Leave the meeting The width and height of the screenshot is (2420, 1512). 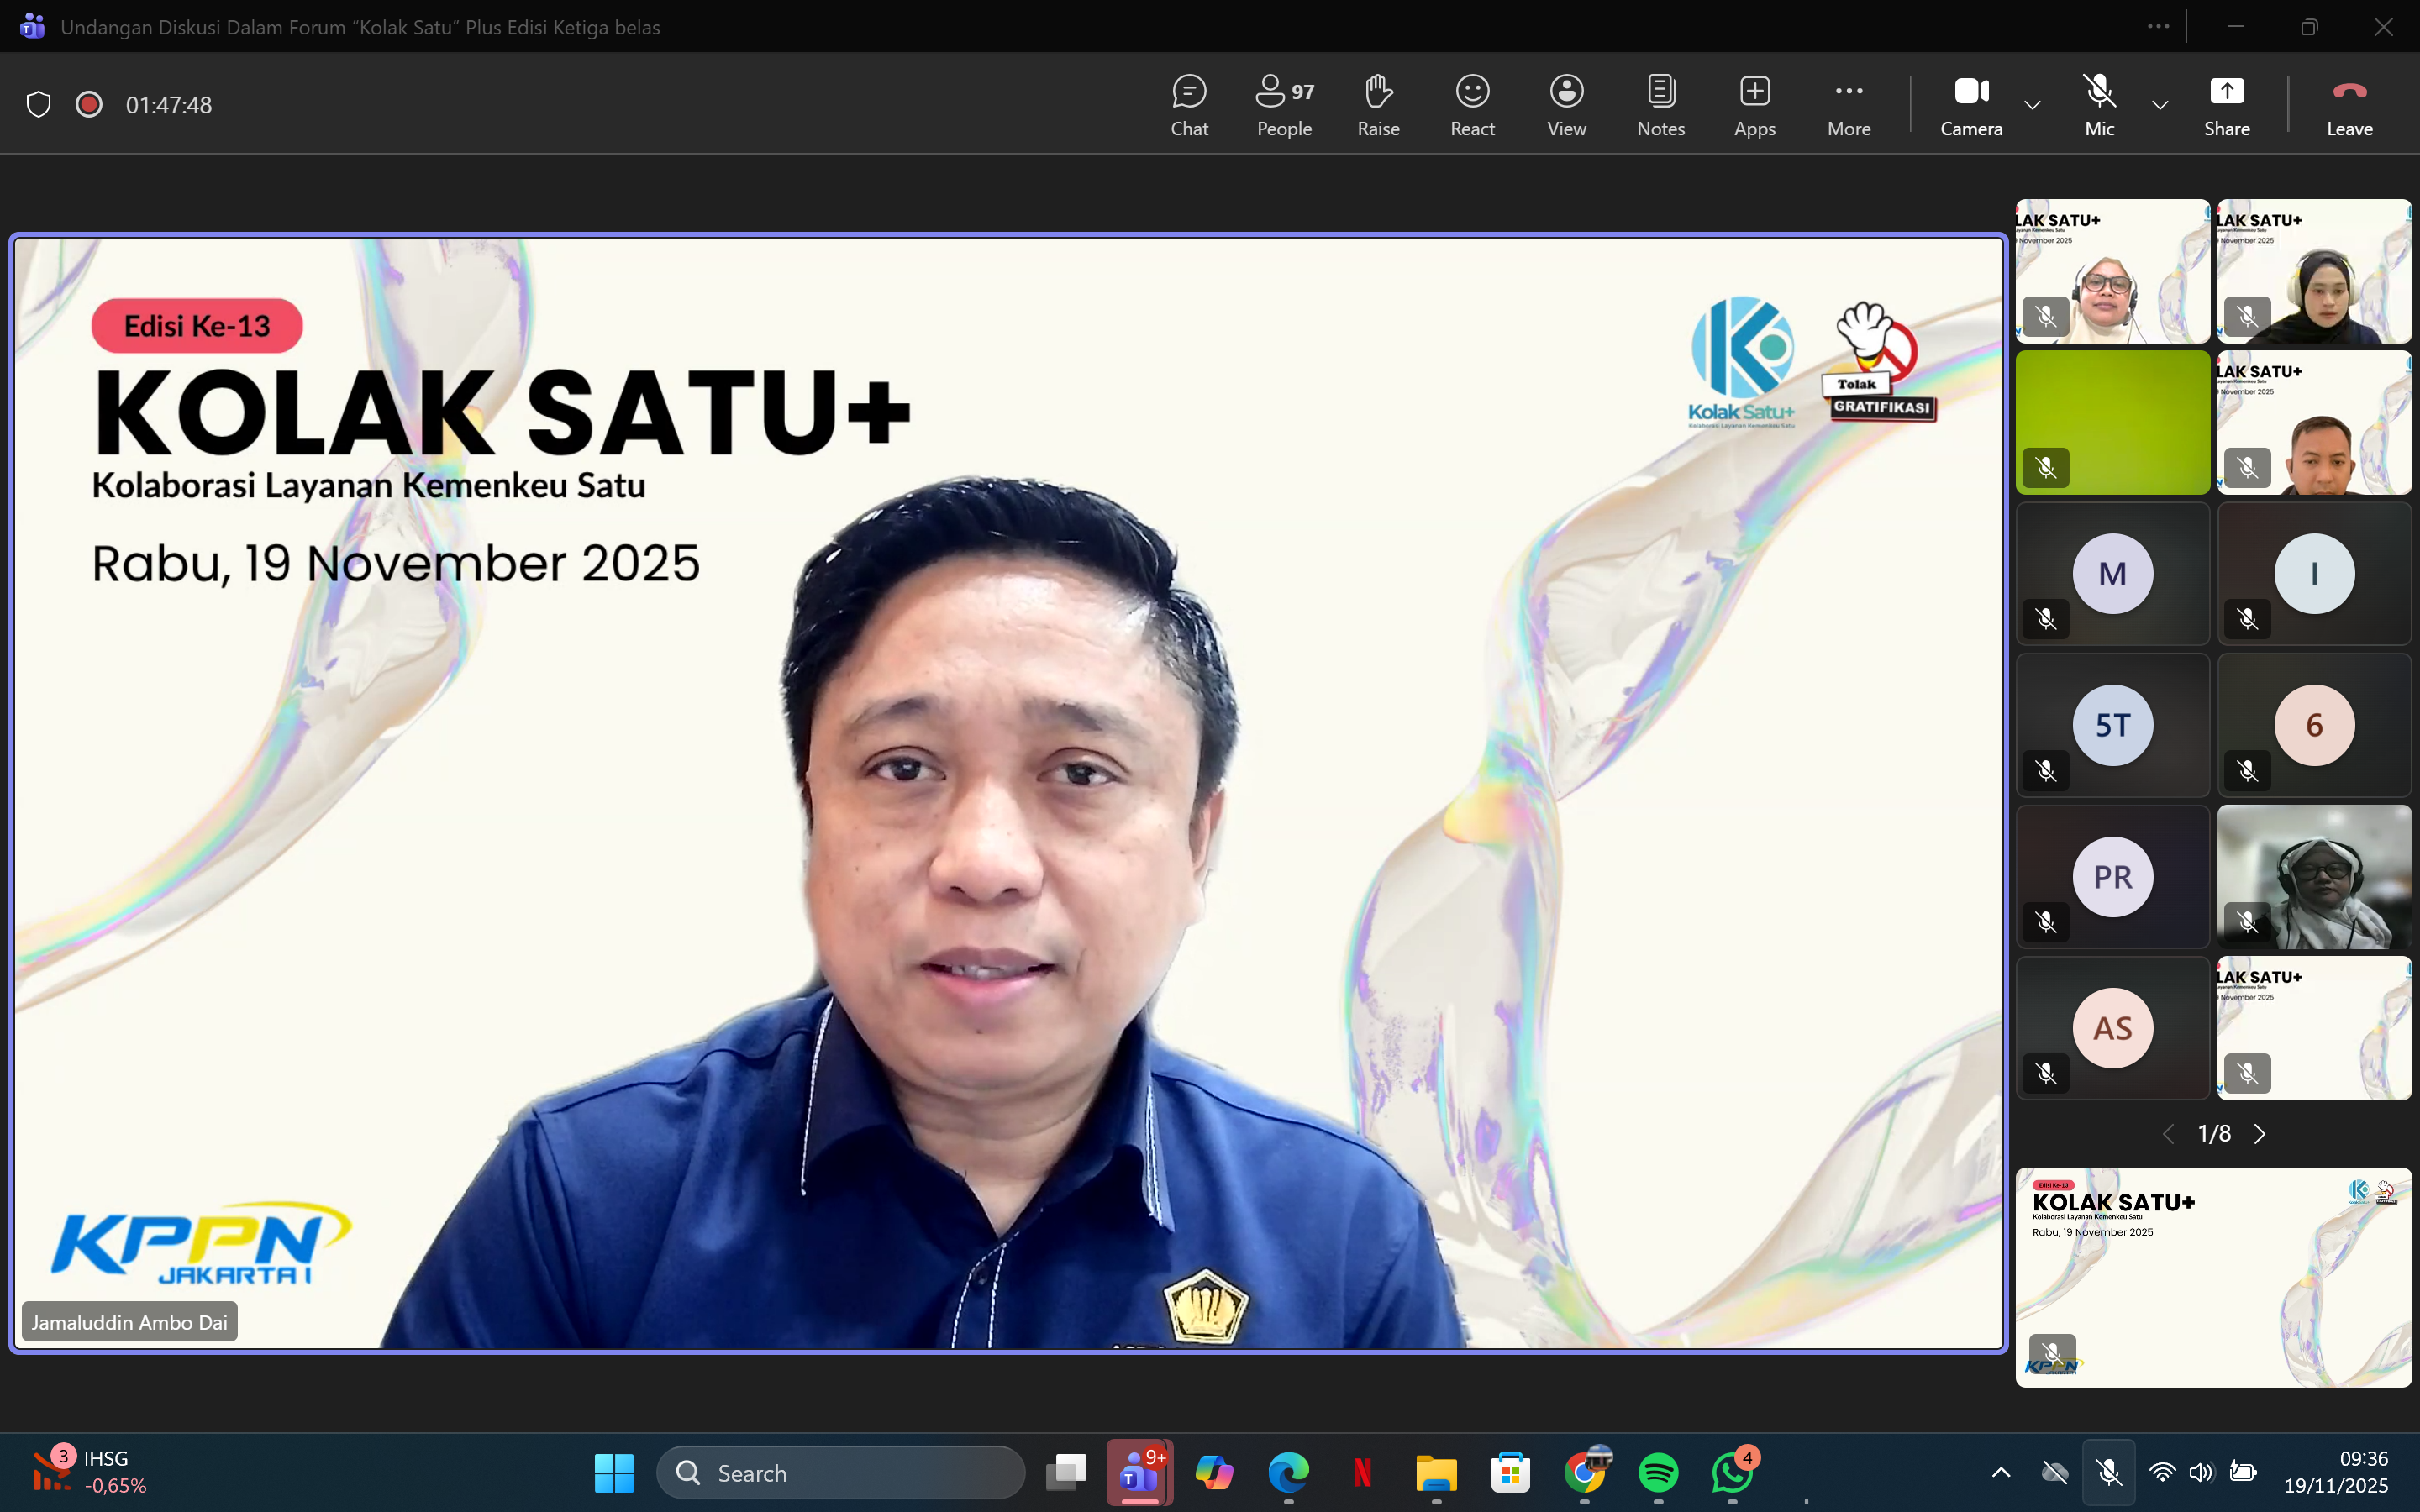click(x=2348, y=105)
